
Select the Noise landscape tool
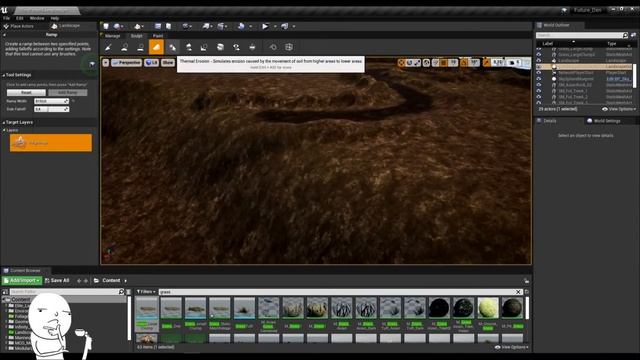(204, 47)
